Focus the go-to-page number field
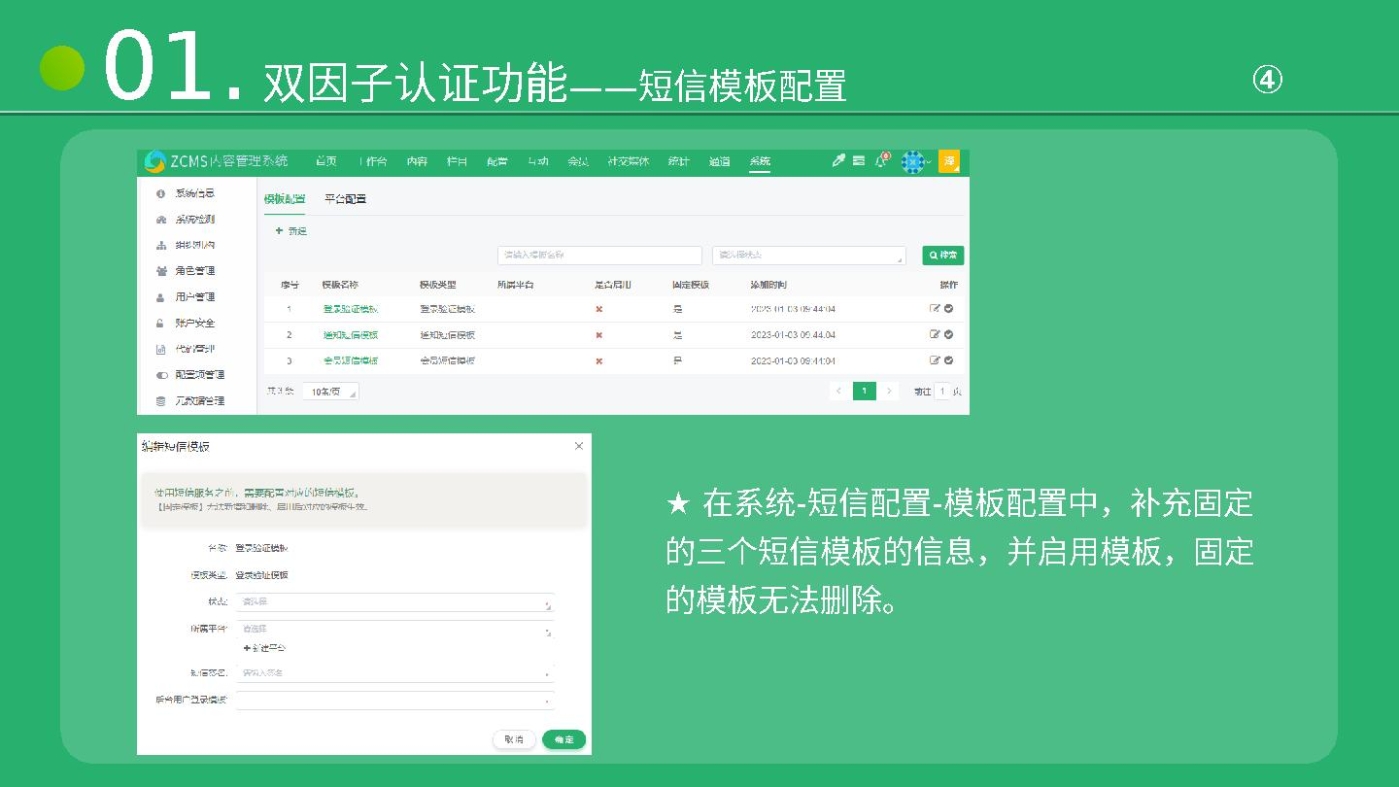This screenshot has height=787, width=1399. [x=943, y=391]
